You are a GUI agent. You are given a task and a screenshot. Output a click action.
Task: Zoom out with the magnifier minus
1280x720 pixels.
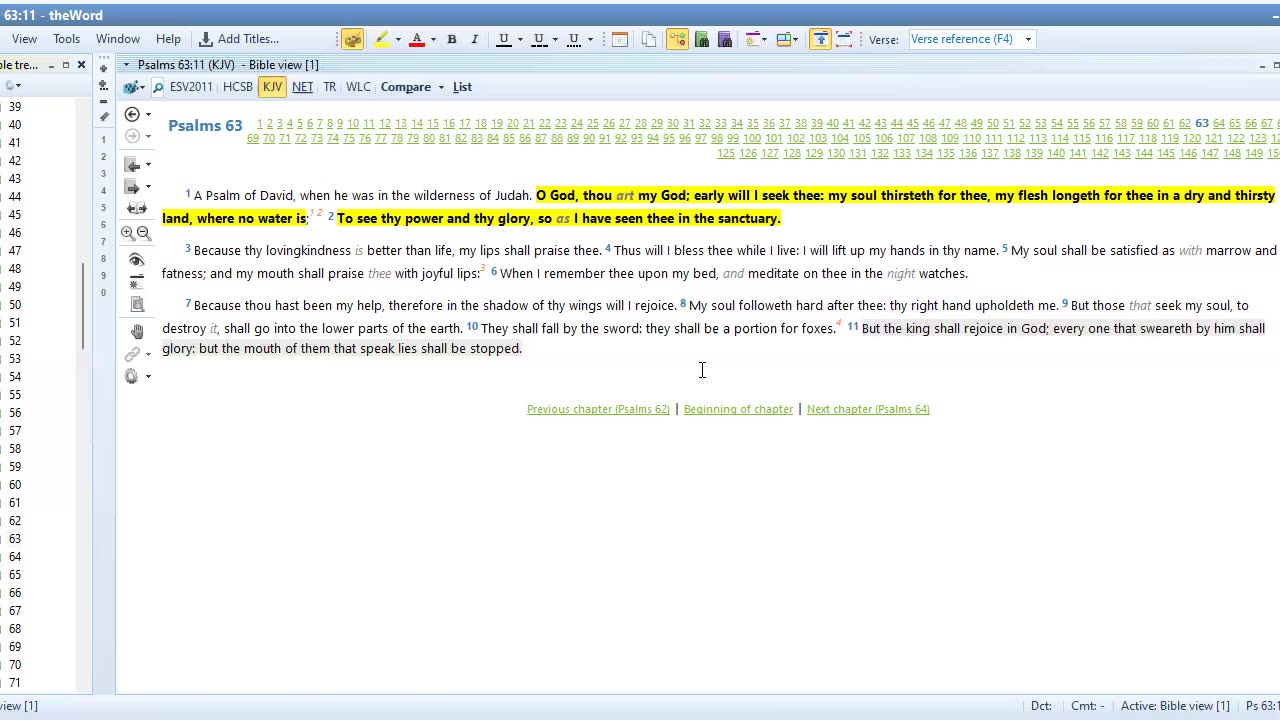[x=144, y=232]
